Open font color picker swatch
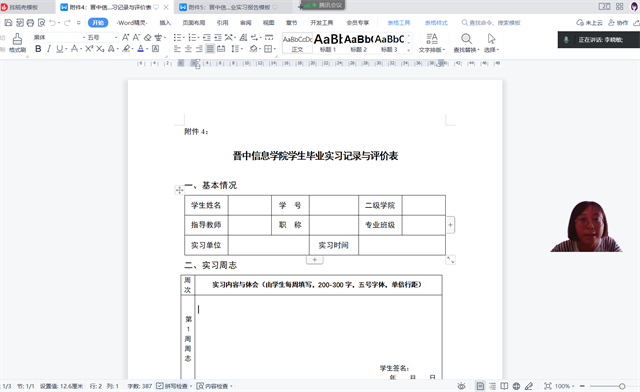The width and height of the screenshot is (640, 392). (140, 49)
